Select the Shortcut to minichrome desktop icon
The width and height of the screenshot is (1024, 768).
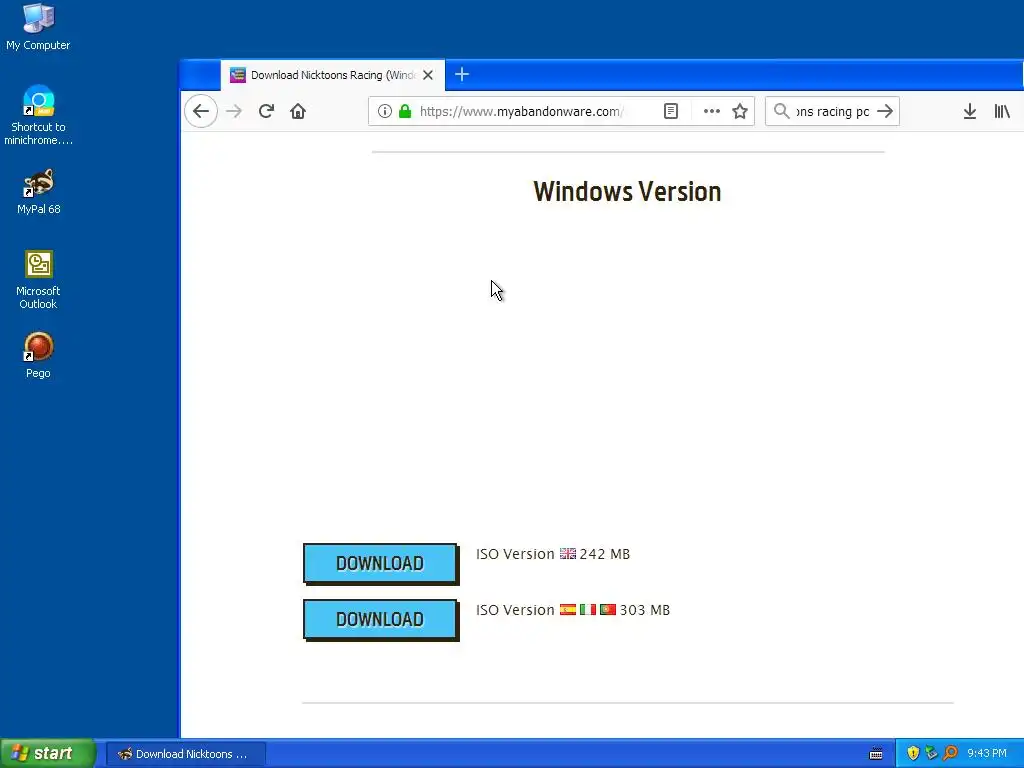click(38, 116)
